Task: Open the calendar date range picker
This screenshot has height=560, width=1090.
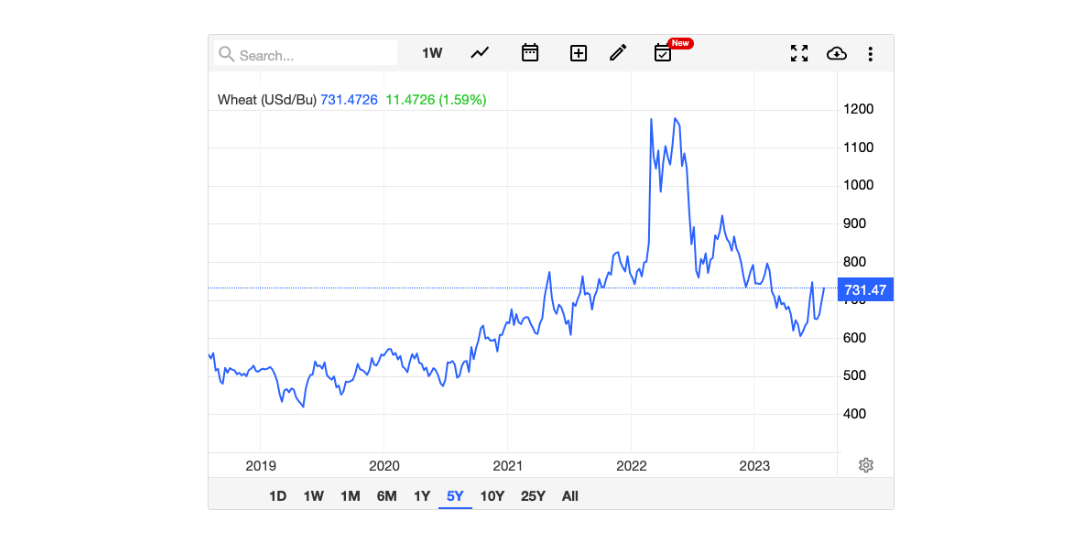Action: tap(530, 53)
